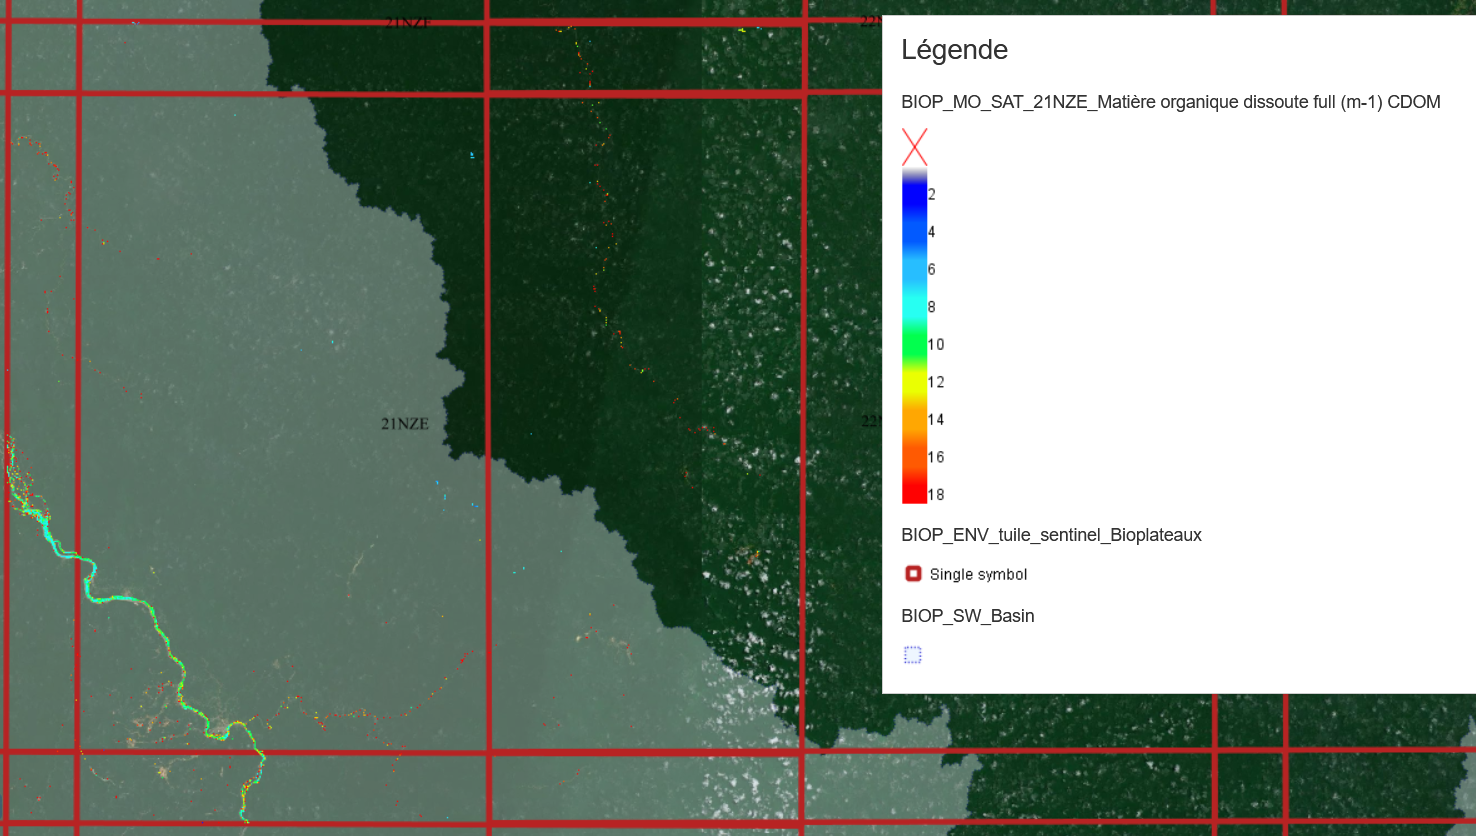1476x836 pixels.
Task: Click the legend scale label 4
Action: point(932,232)
